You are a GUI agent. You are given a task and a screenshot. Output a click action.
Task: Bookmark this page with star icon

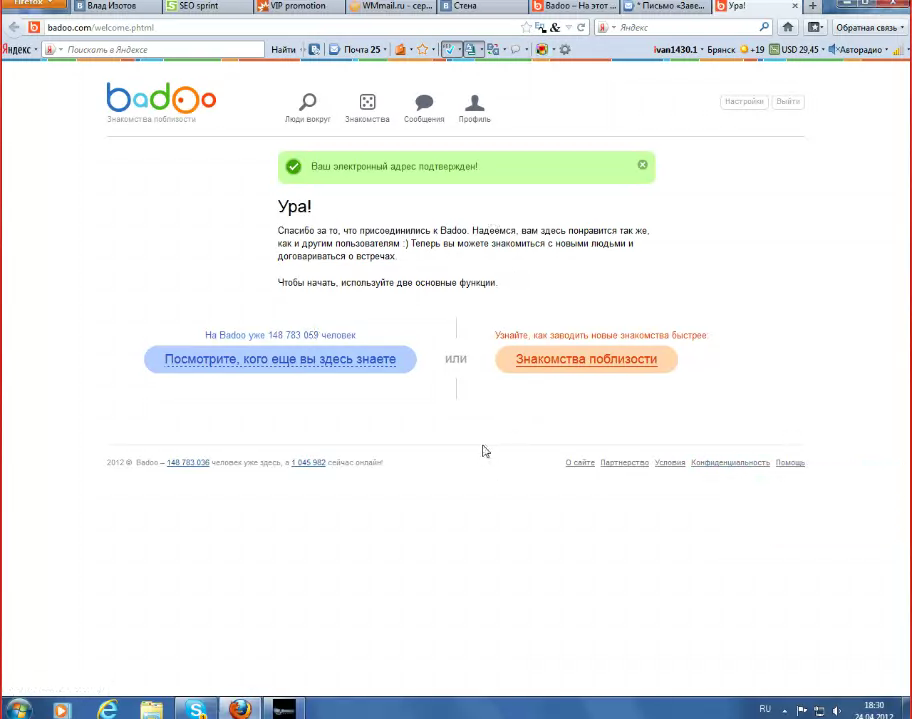[x=526, y=27]
